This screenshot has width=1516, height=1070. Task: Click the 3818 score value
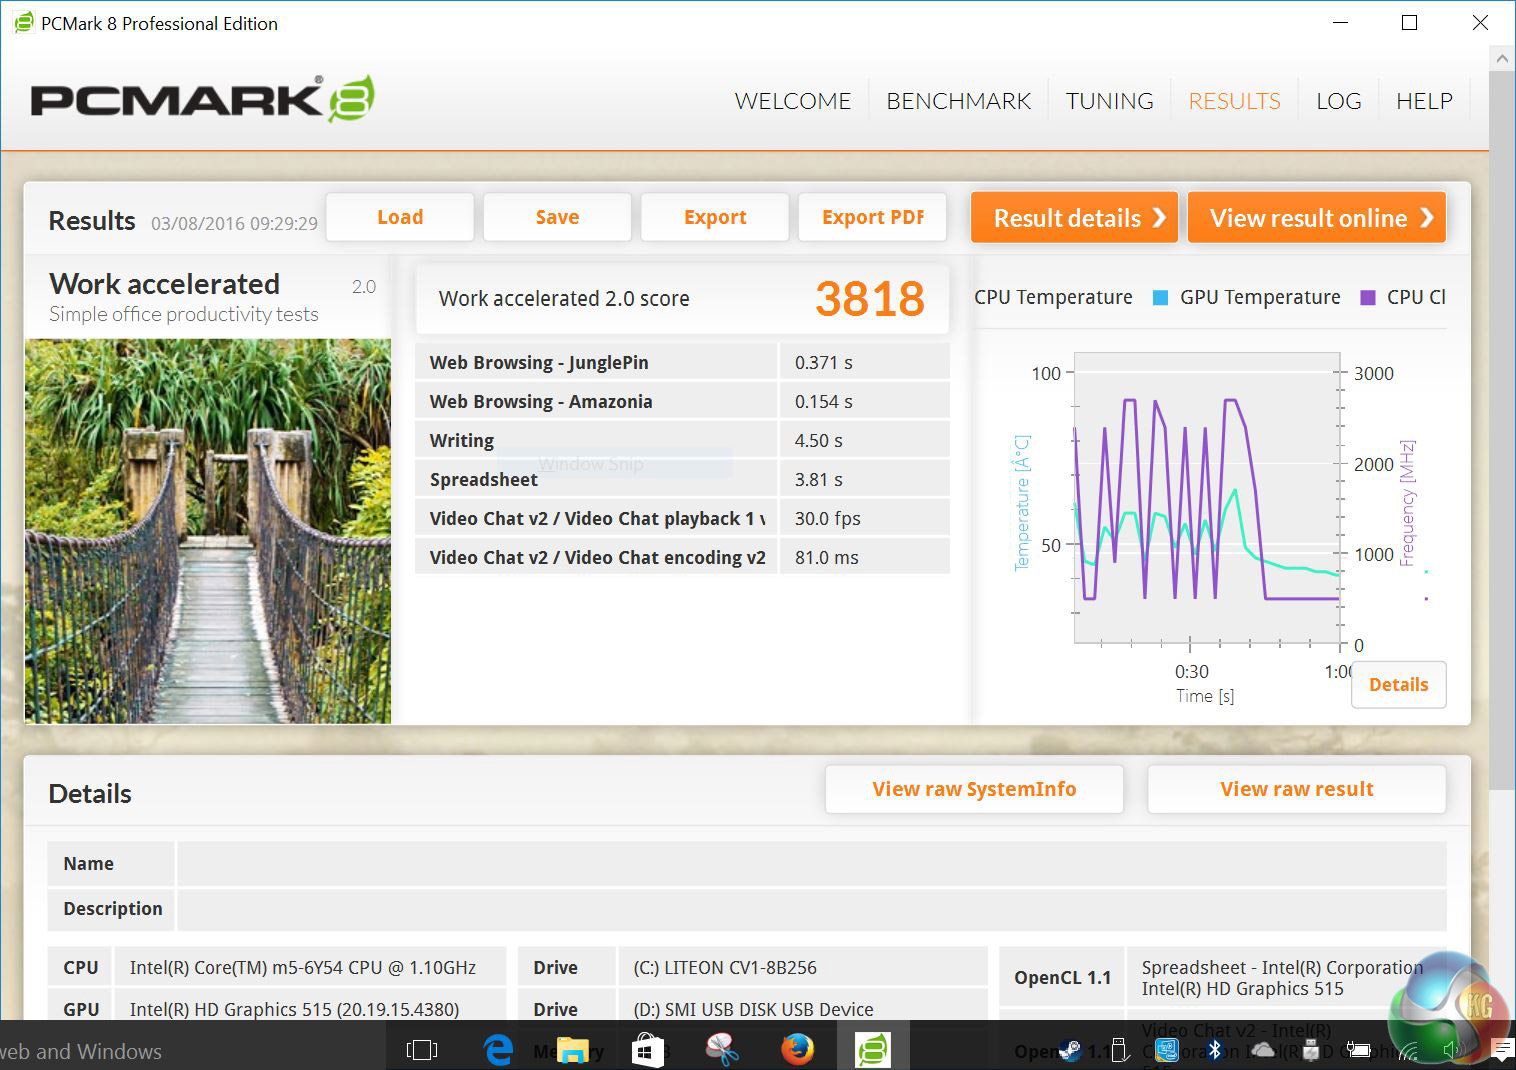[870, 299]
